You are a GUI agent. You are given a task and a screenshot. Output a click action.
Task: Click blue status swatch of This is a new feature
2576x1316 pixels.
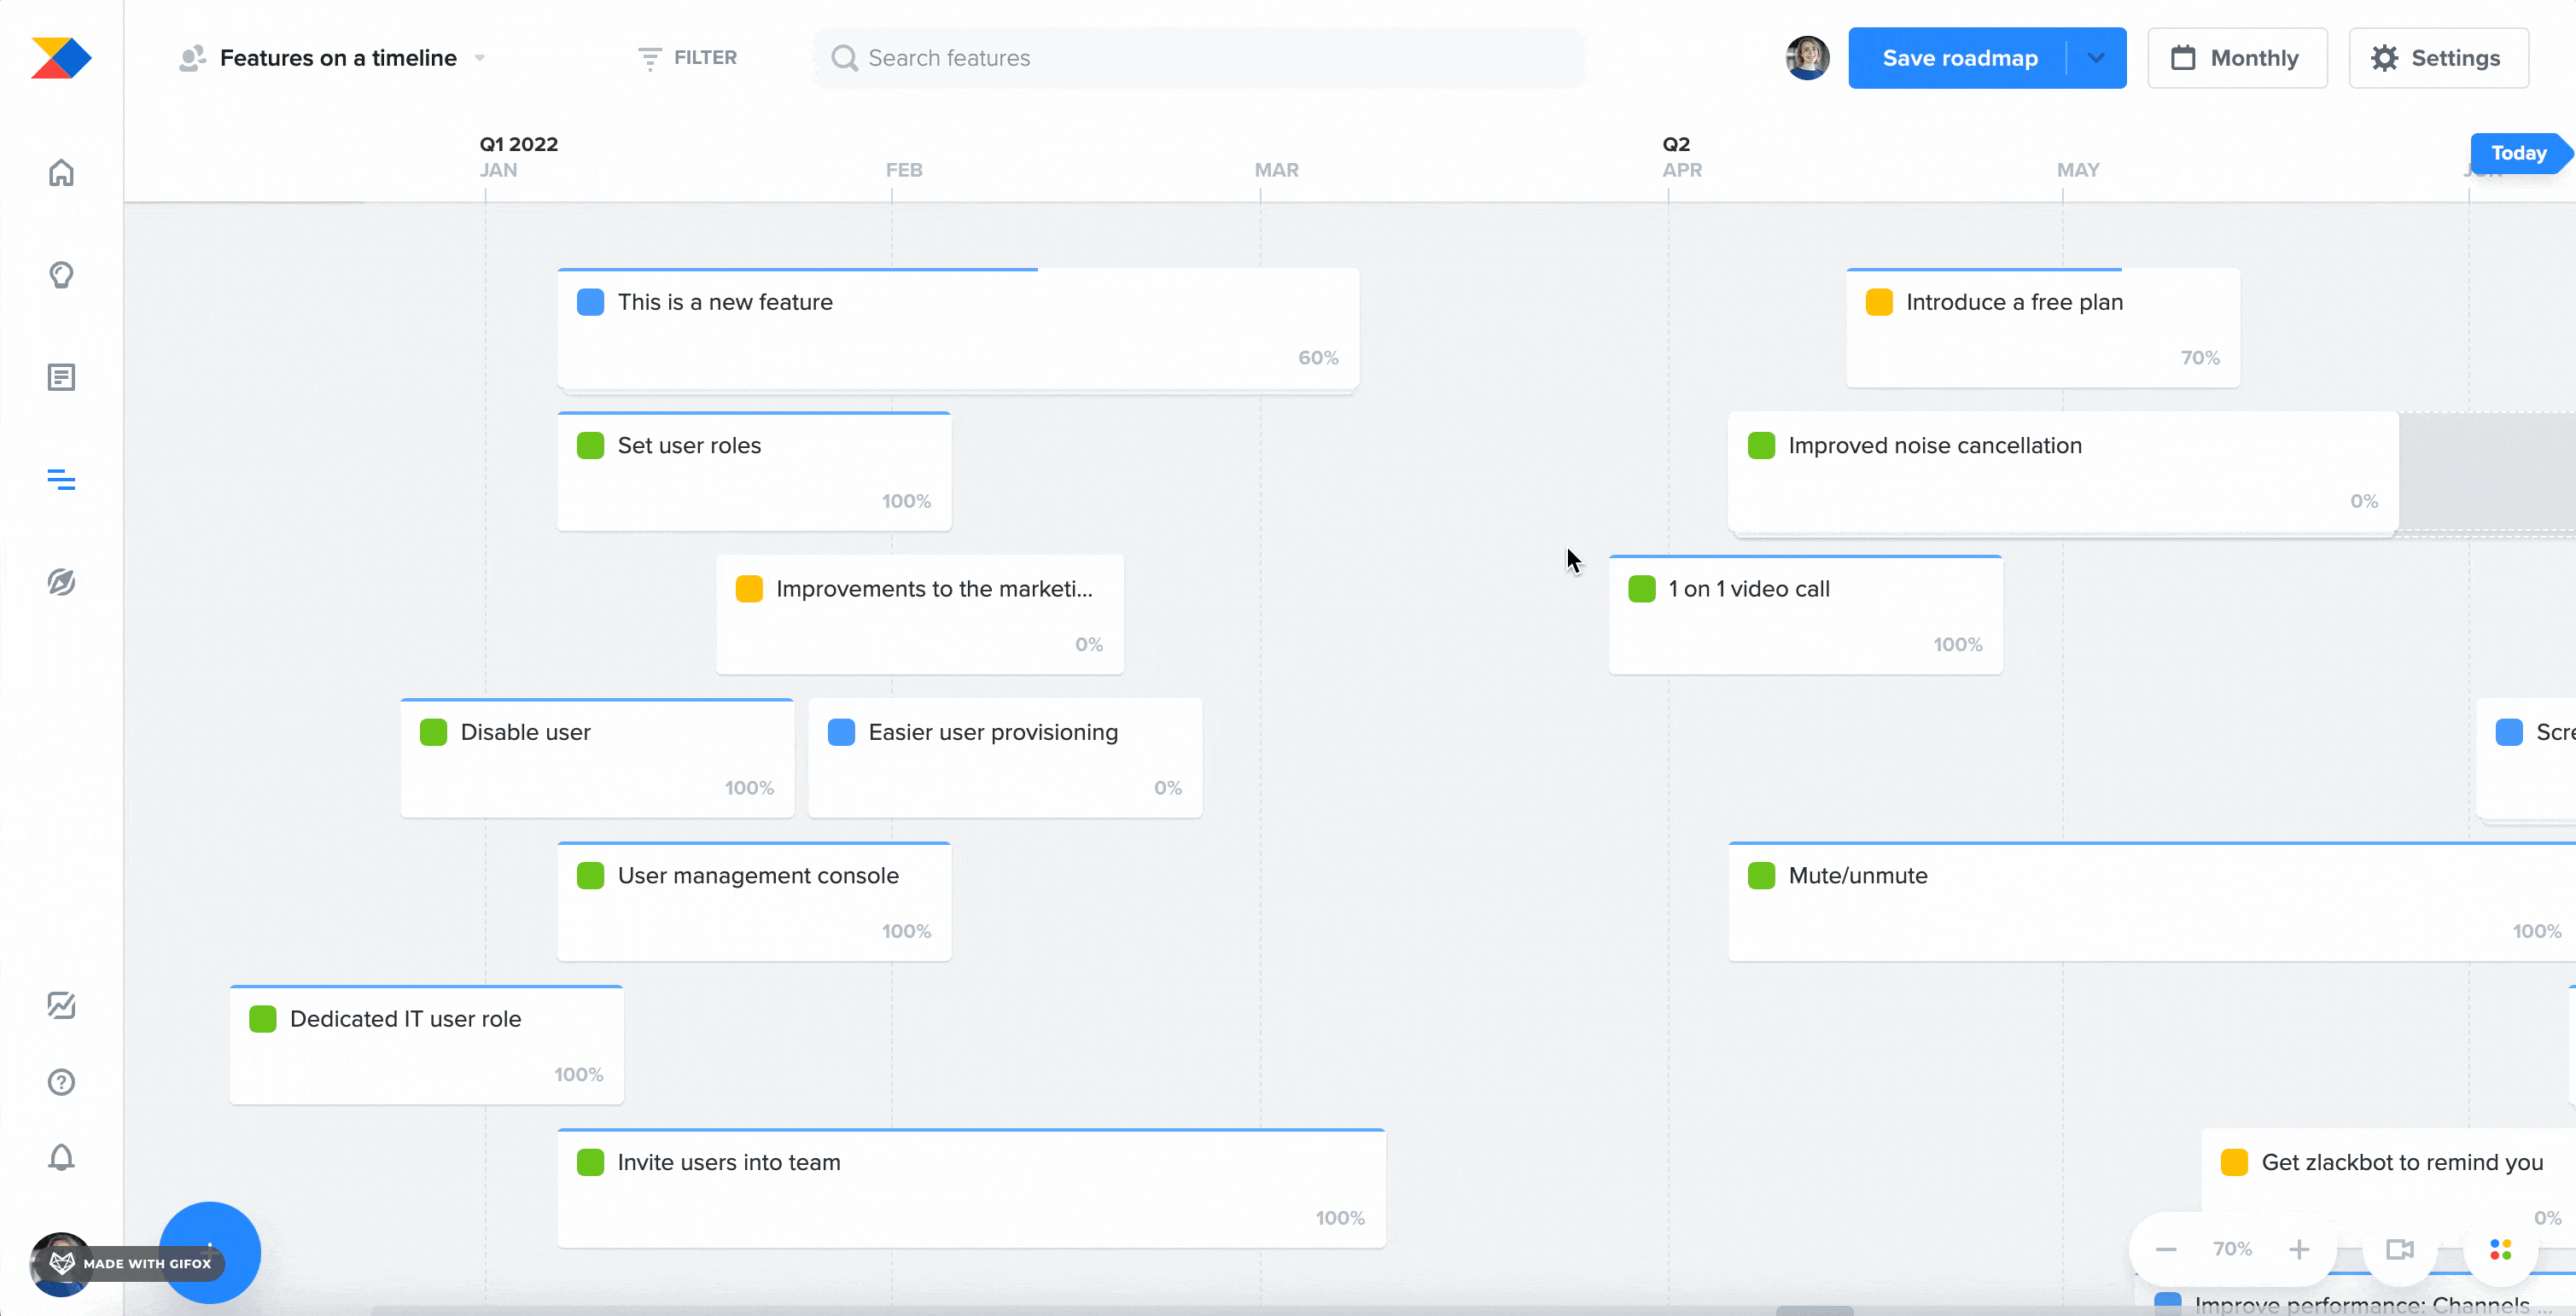pos(590,302)
